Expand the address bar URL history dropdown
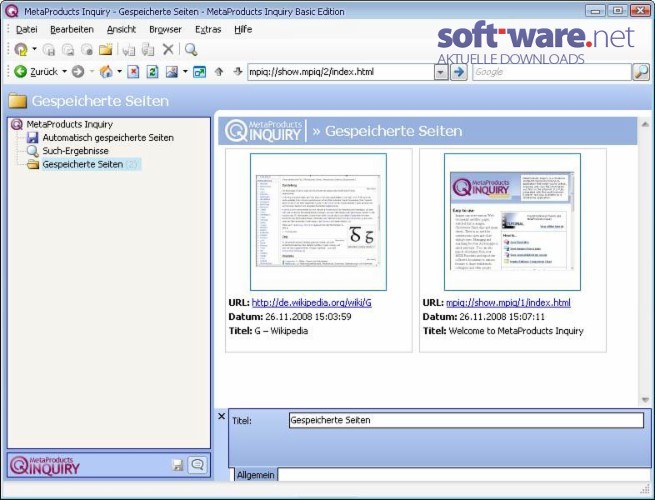 point(441,72)
